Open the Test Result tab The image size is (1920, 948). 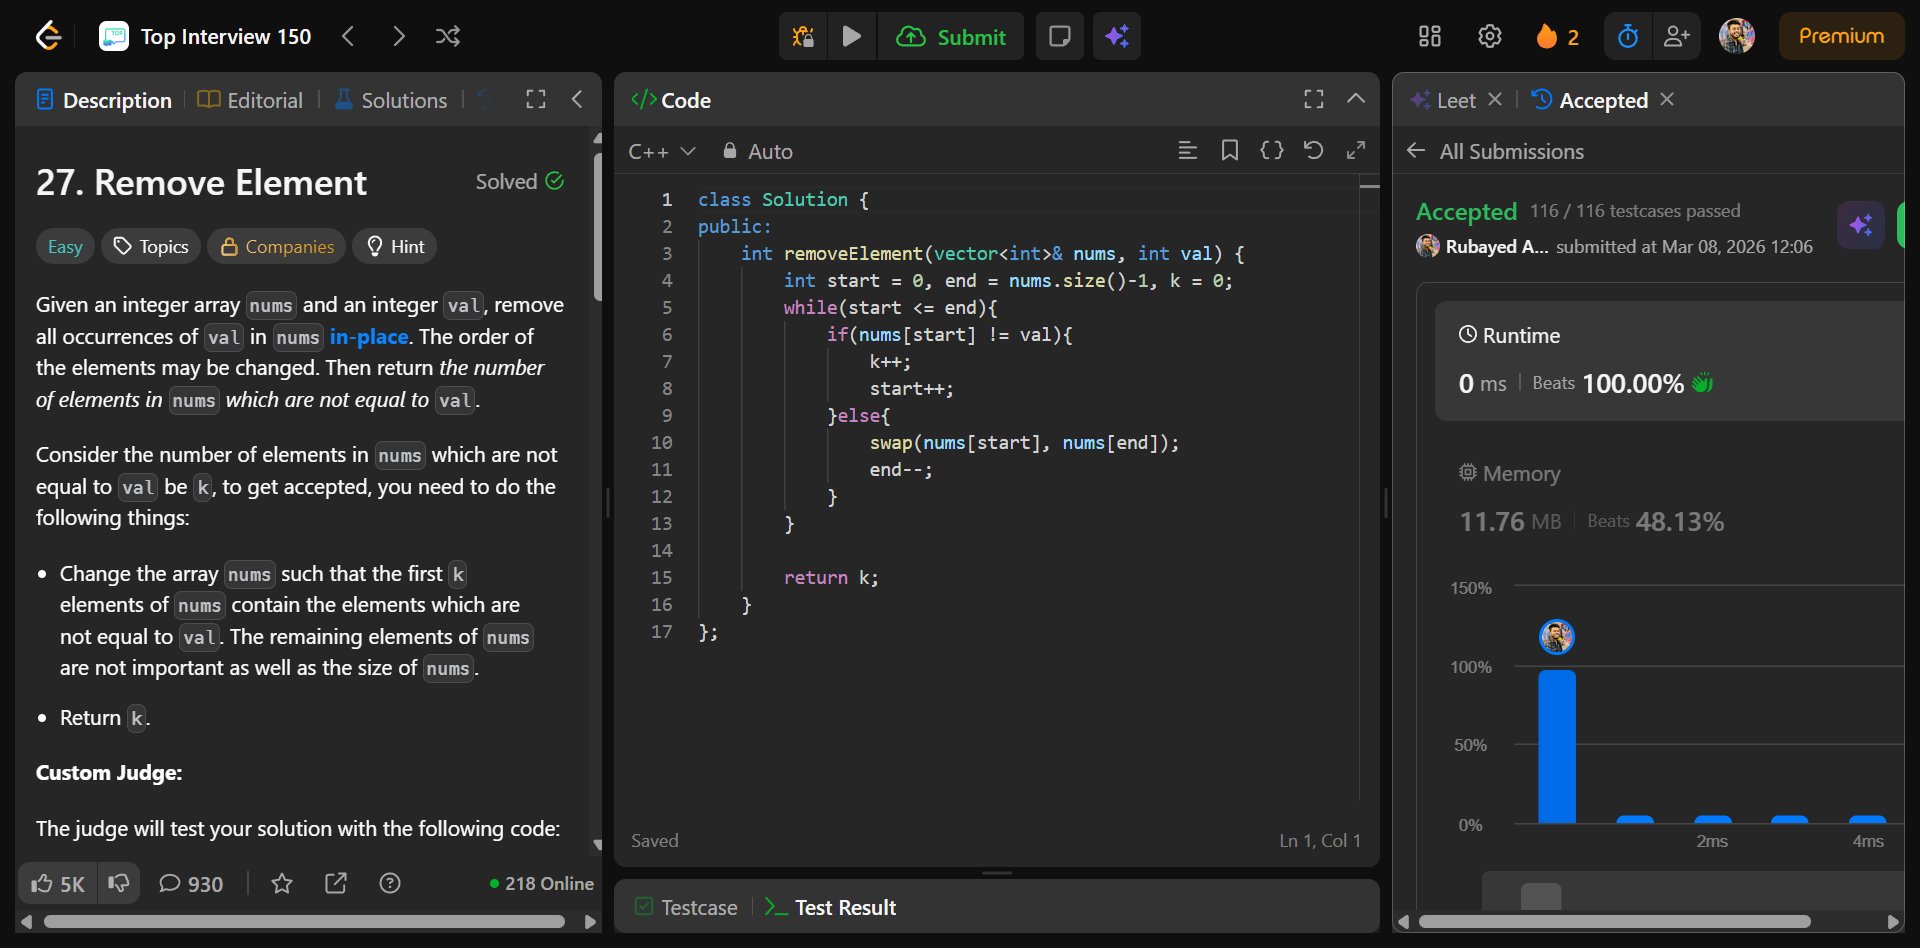(831, 908)
